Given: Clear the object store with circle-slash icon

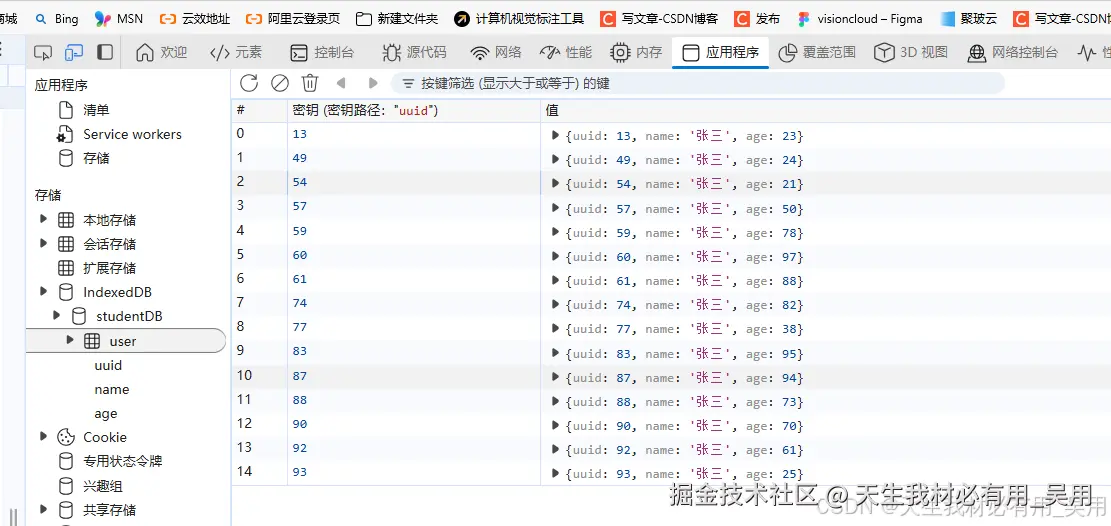Looking at the screenshot, I should pos(280,83).
